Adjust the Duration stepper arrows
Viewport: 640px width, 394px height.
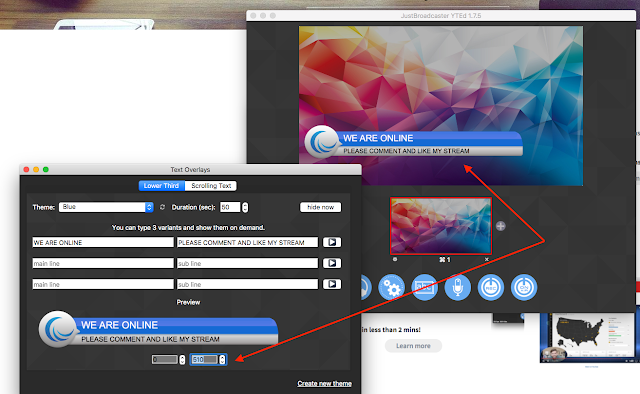pos(245,207)
